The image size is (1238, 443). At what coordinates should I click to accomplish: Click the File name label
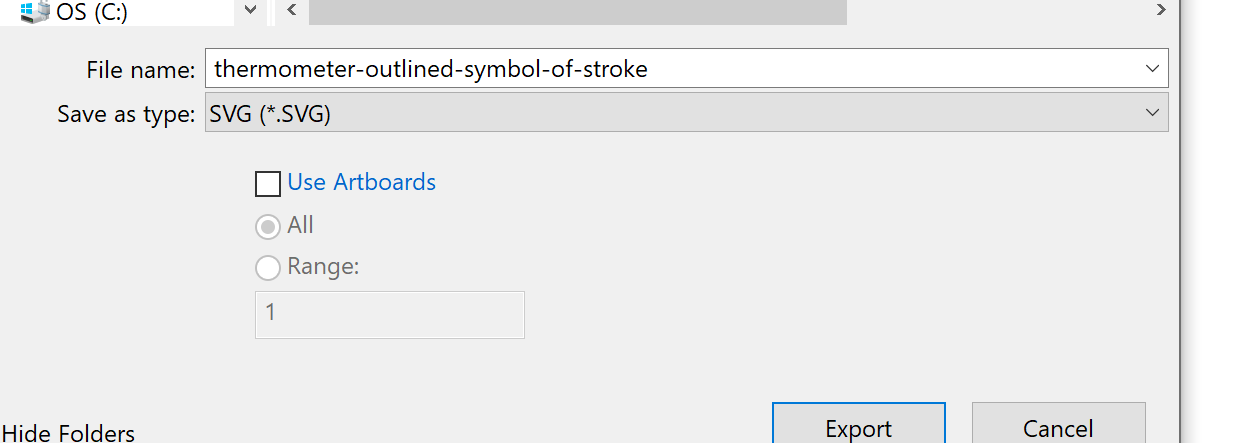tap(141, 70)
